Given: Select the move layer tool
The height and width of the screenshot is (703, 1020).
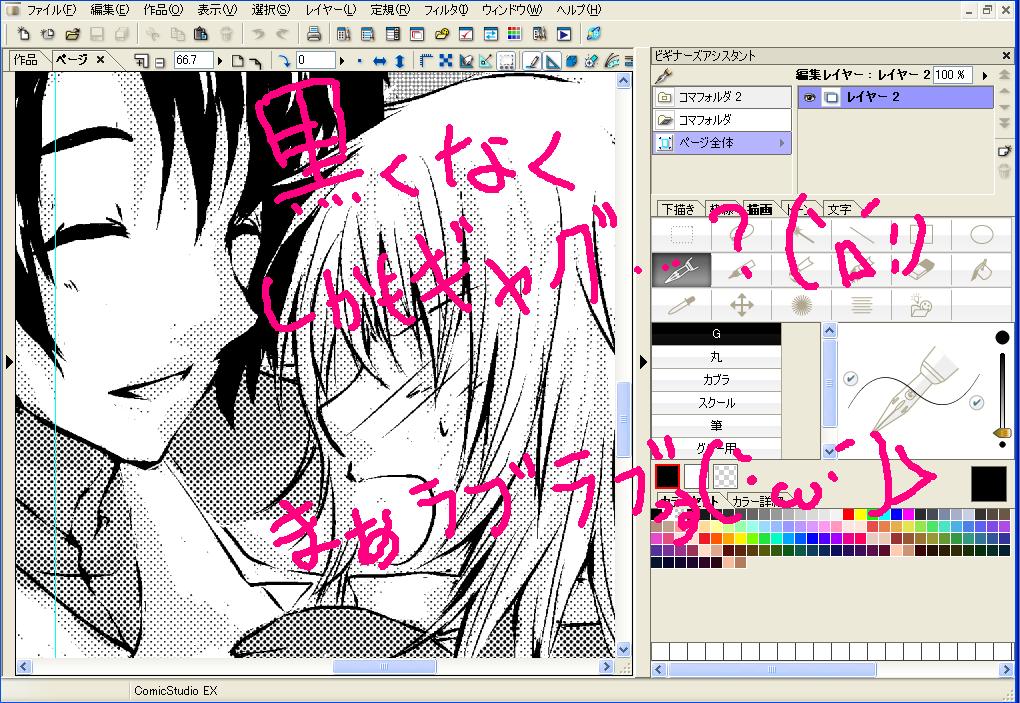Looking at the screenshot, I should tap(742, 304).
